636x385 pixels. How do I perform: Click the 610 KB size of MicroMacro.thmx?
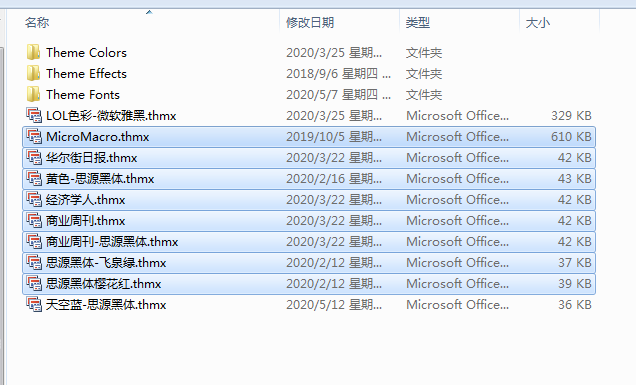(571, 137)
